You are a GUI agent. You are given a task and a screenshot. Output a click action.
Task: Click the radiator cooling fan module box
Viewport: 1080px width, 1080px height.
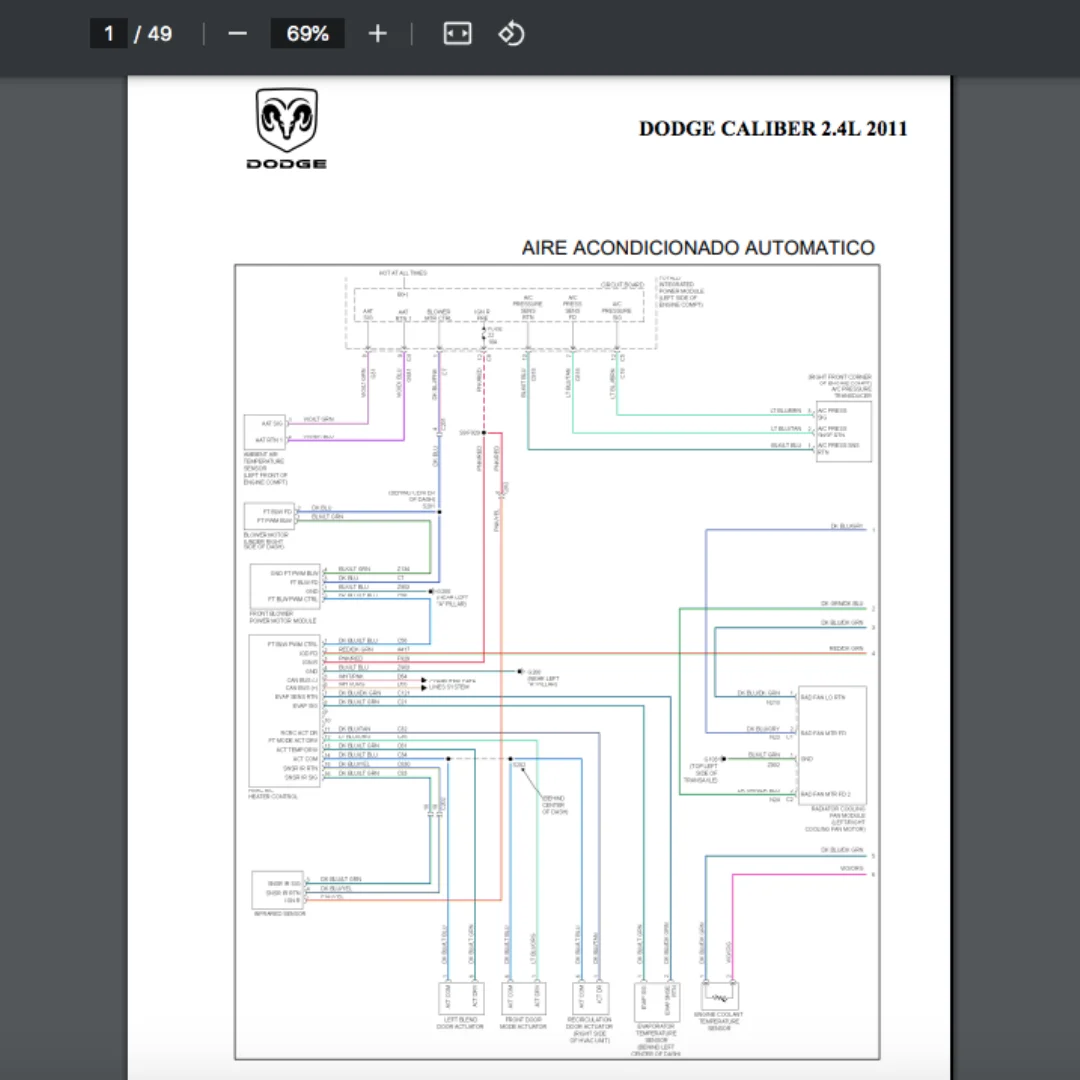pos(831,745)
